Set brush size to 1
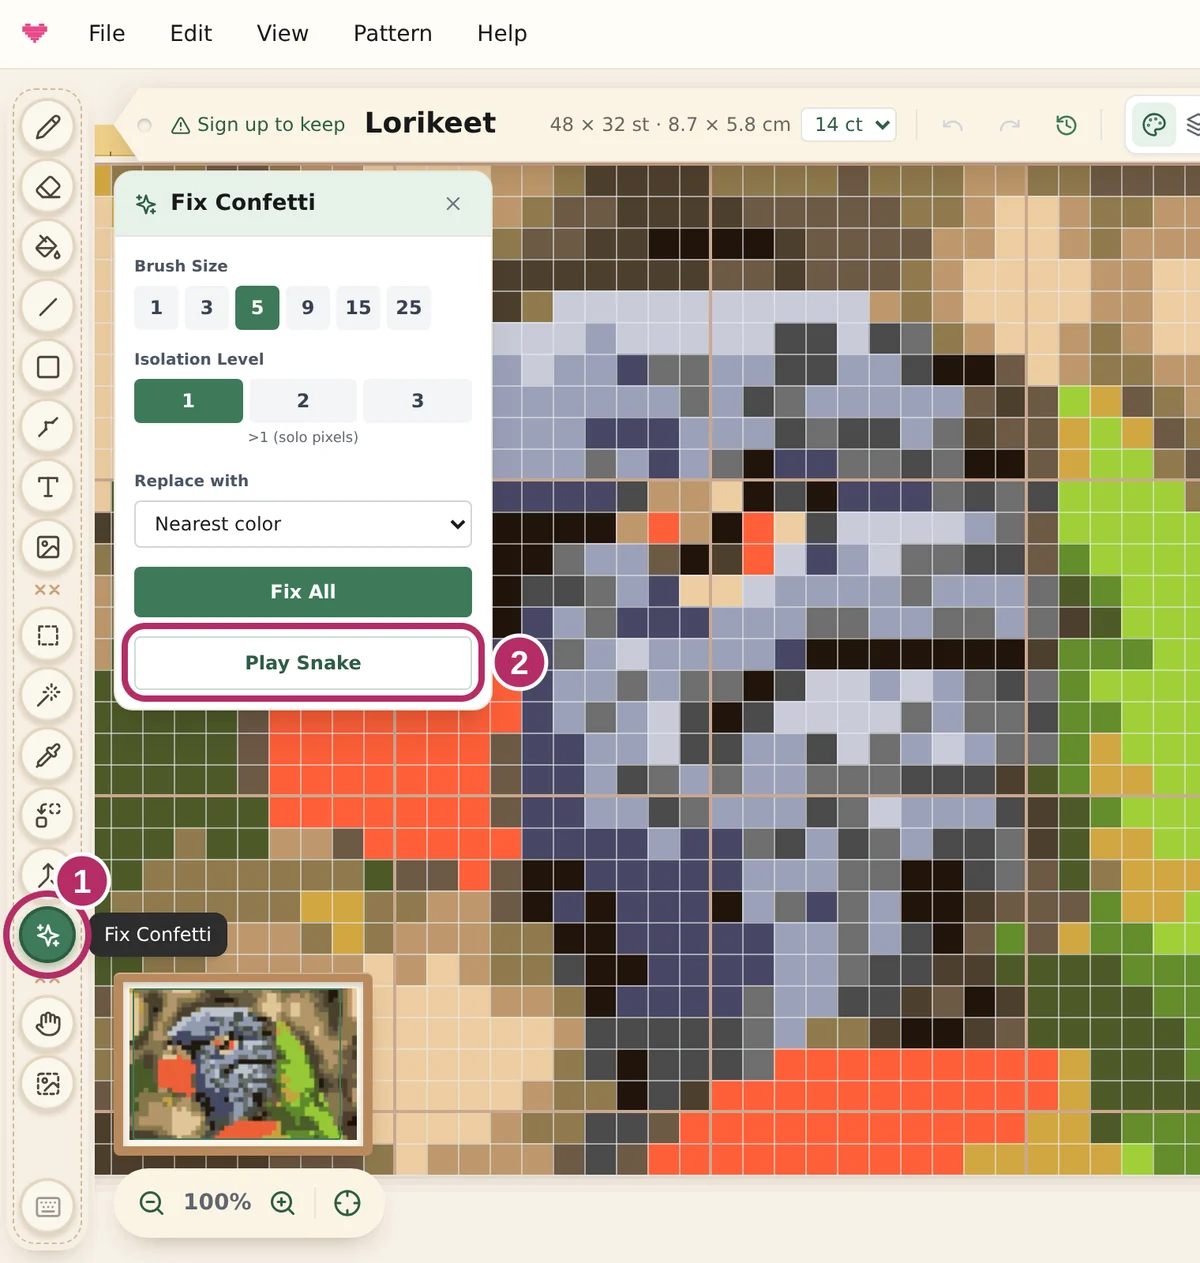 coord(156,308)
